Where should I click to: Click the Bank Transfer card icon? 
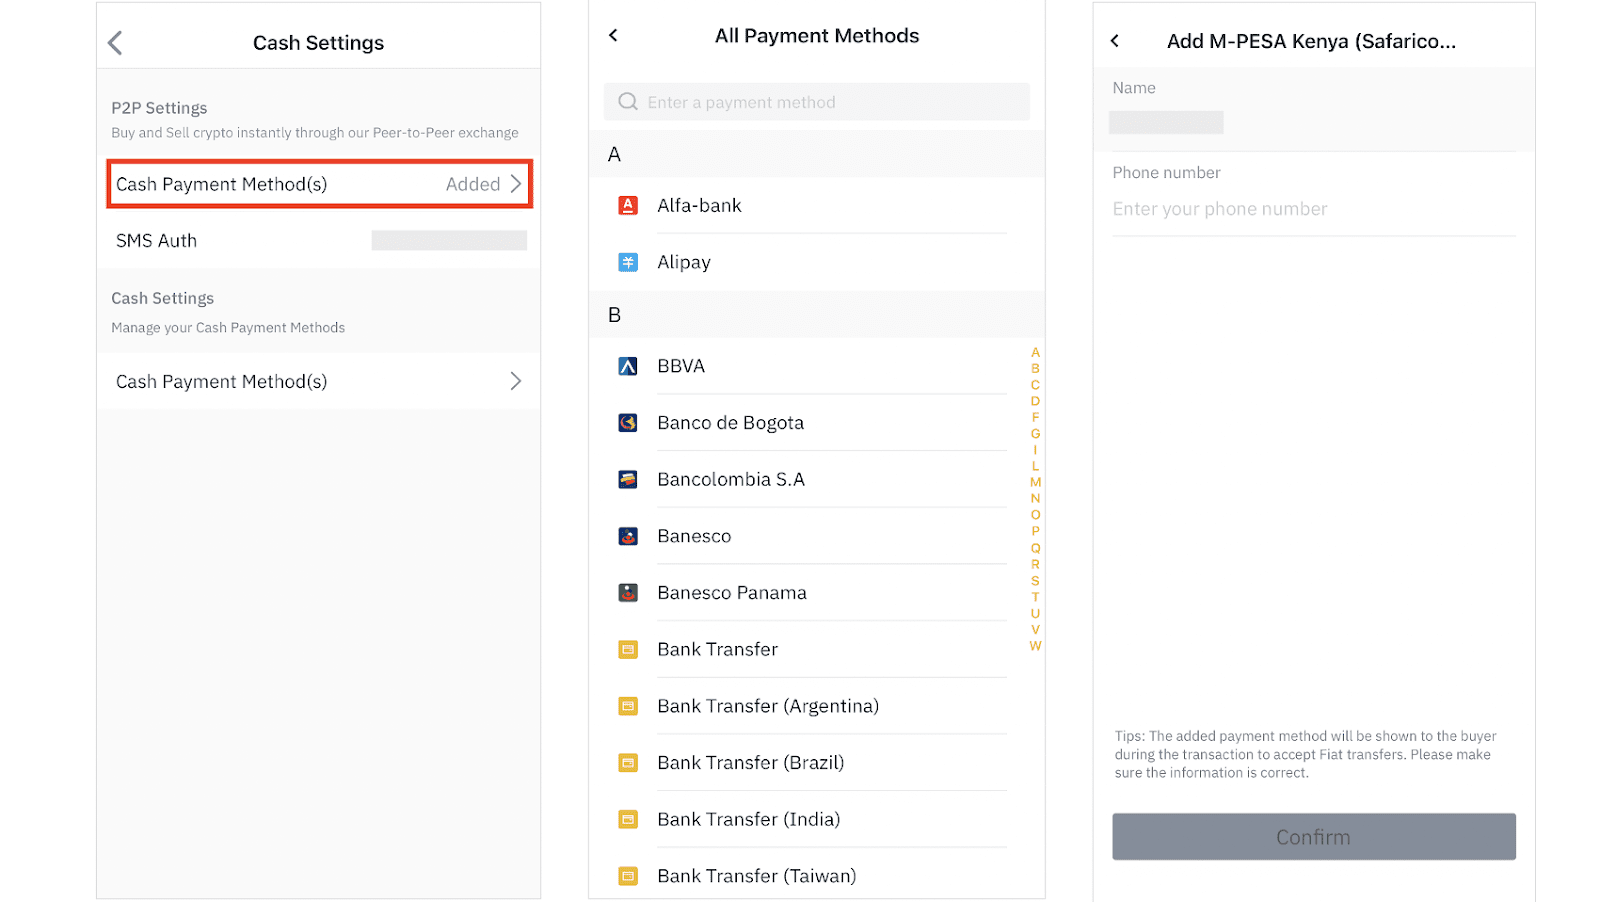(628, 649)
